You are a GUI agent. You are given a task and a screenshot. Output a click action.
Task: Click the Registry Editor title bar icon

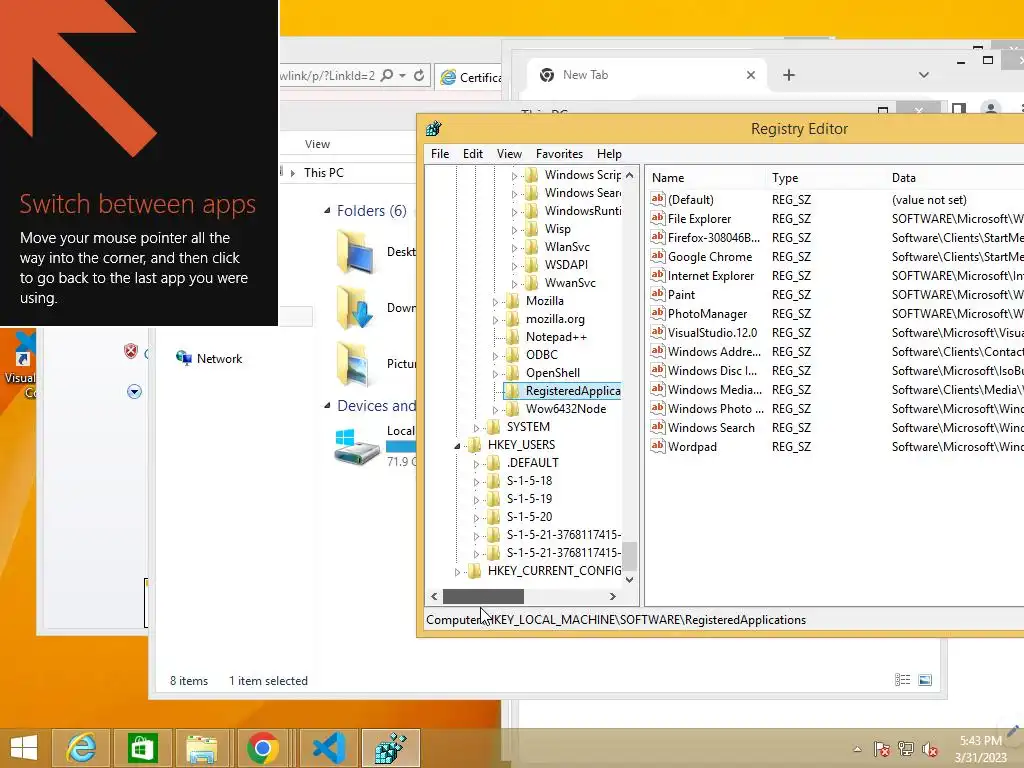click(434, 128)
